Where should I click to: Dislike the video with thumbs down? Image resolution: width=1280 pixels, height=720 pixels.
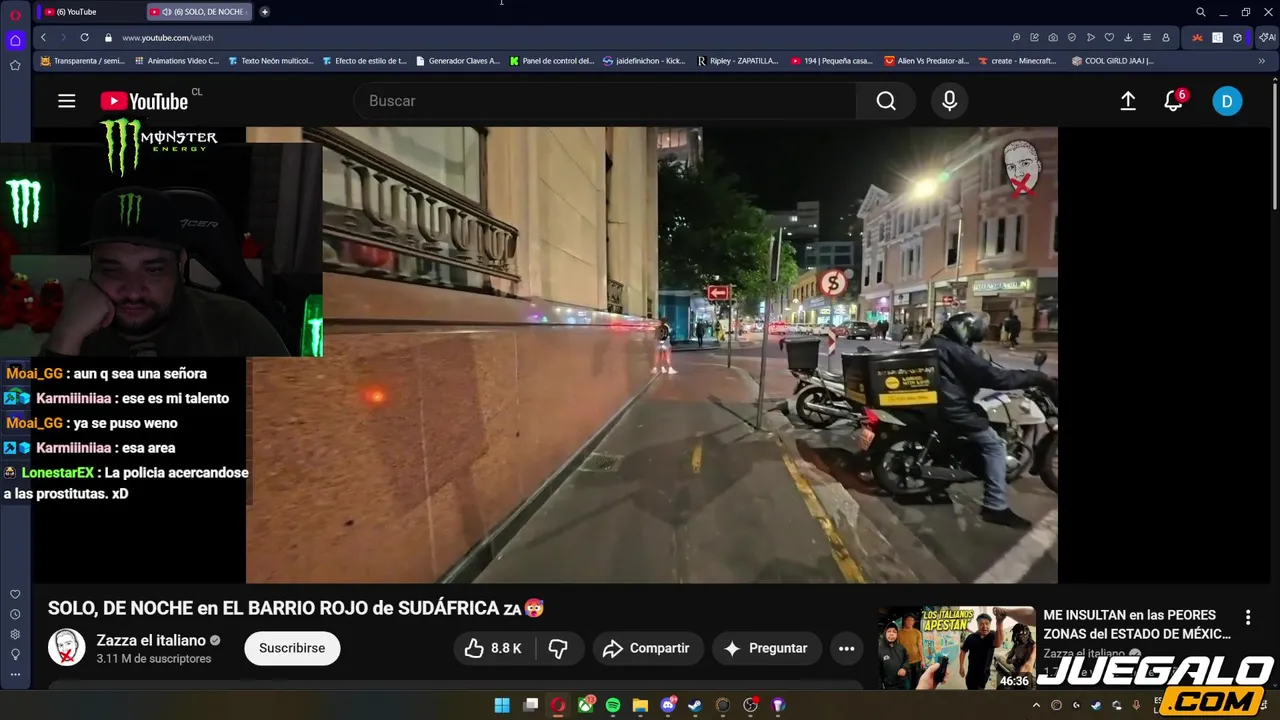point(558,648)
